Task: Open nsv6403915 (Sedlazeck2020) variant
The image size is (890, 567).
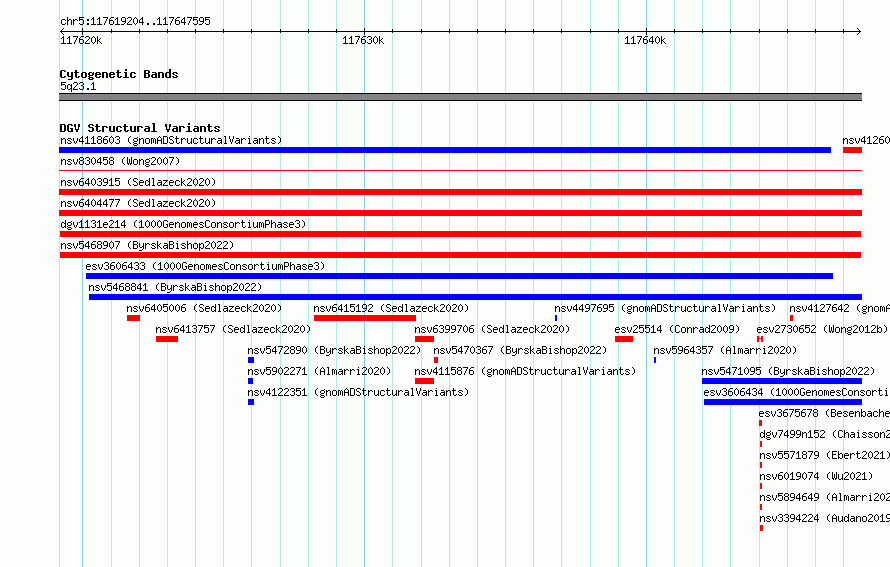Action: [x=138, y=182]
